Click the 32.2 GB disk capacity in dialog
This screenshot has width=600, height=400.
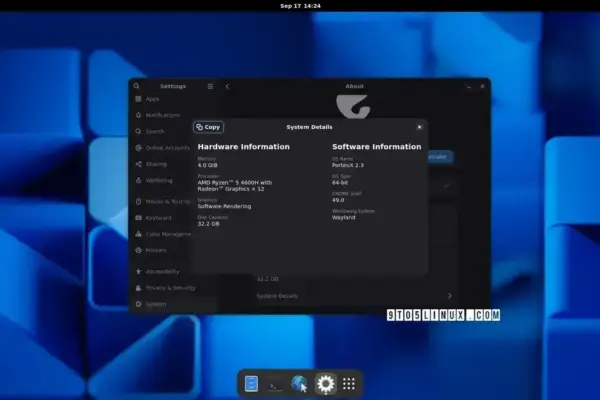click(209, 224)
